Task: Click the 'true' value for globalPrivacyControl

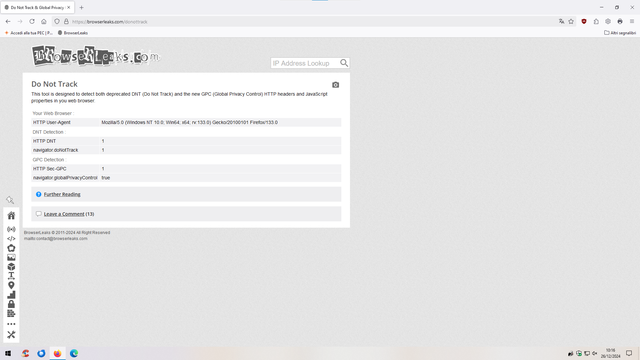Action: pyautogui.click(x=106, y=178)
